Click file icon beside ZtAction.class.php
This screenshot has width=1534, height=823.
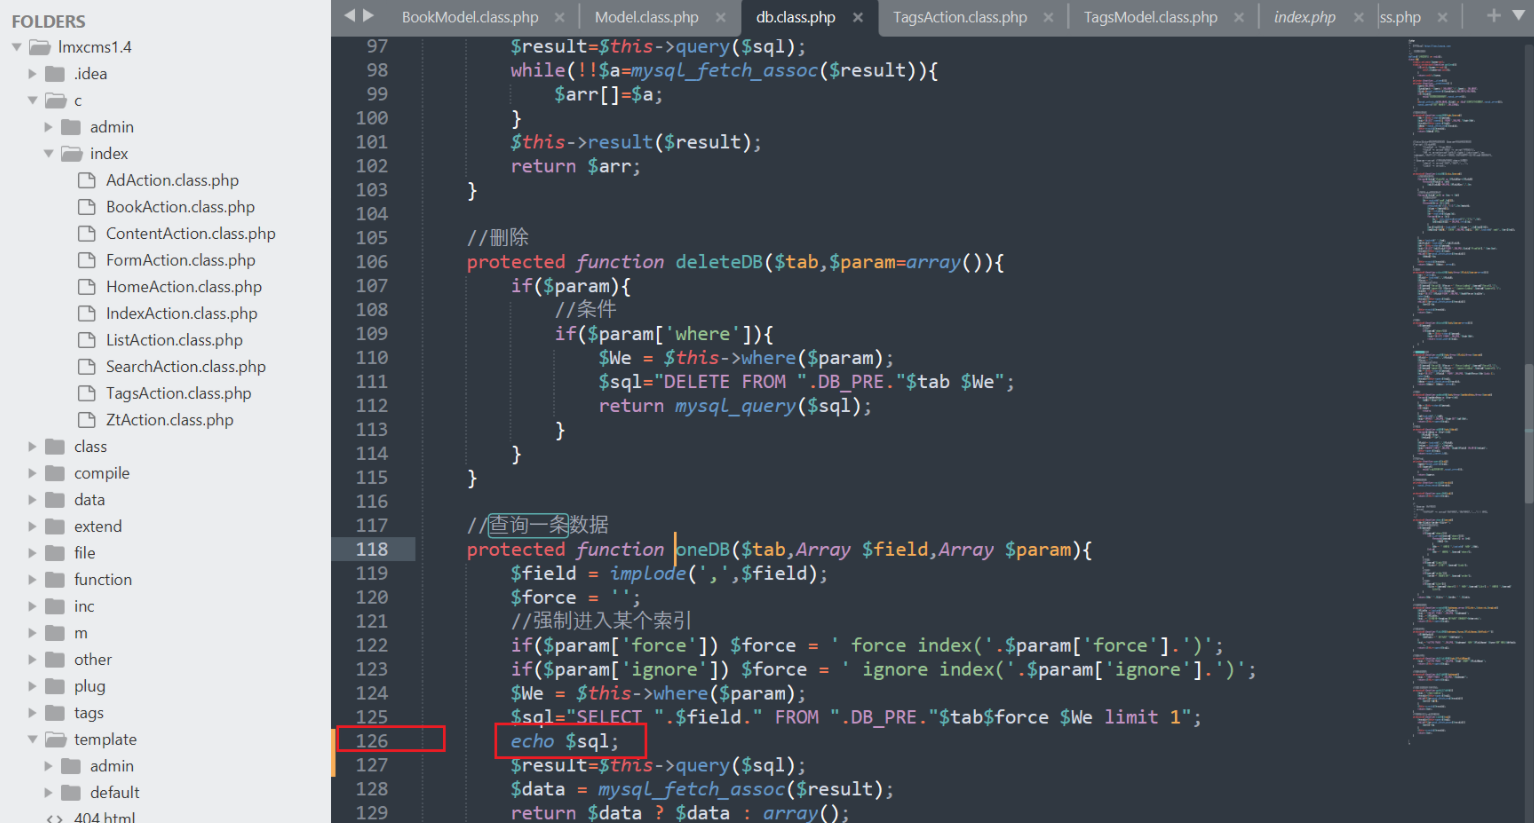point(86,420)
